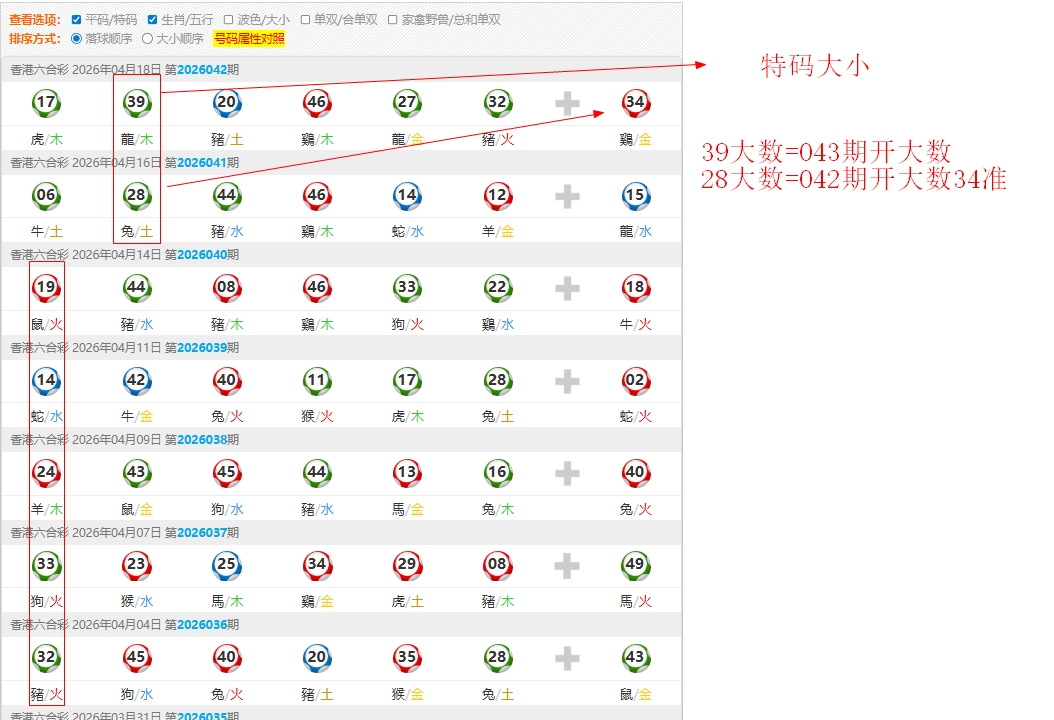
Task: Click blue ball 42 in period 2026039
Action: pyautogui.click(x=136, y=381)
